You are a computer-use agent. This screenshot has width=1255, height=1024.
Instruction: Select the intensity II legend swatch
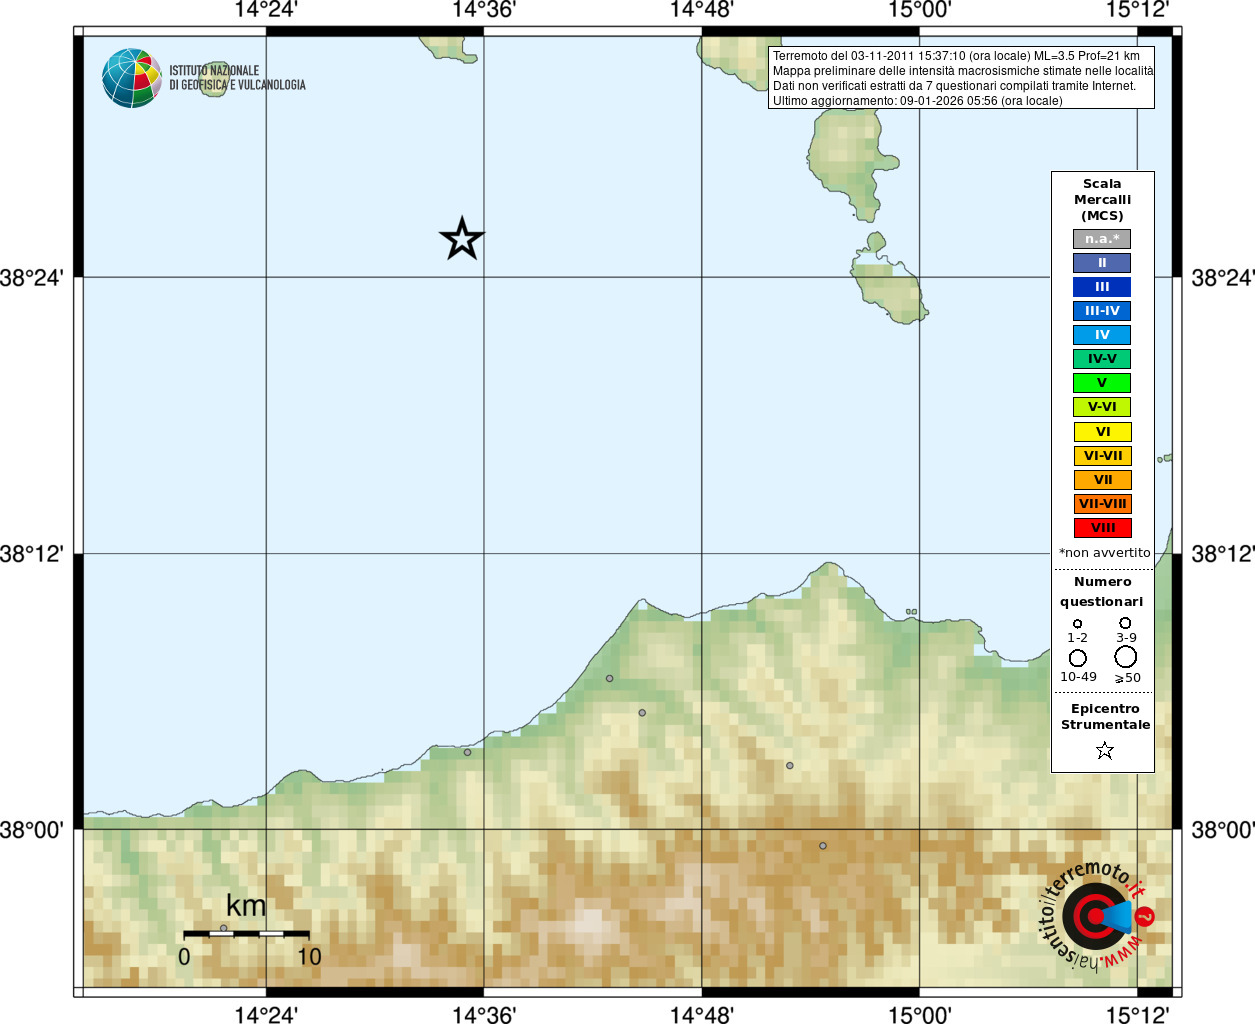pyautogui.click(x=1102, y=263)
